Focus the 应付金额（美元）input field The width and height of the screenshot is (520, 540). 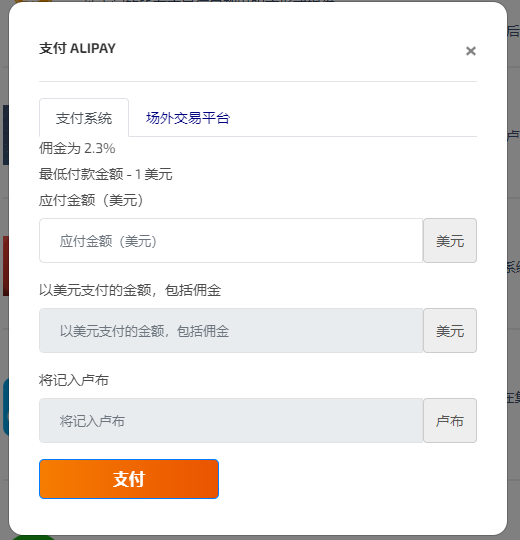231,240
